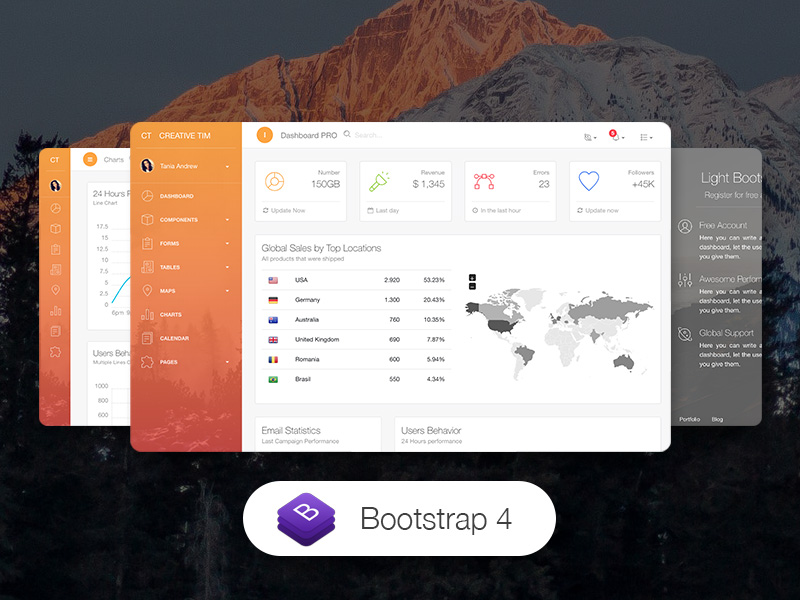This screenshot has height=600, width=800.
Task: Click the CT logo in the sidebar header
Action: pyautogui.click(x=146, y=136)
